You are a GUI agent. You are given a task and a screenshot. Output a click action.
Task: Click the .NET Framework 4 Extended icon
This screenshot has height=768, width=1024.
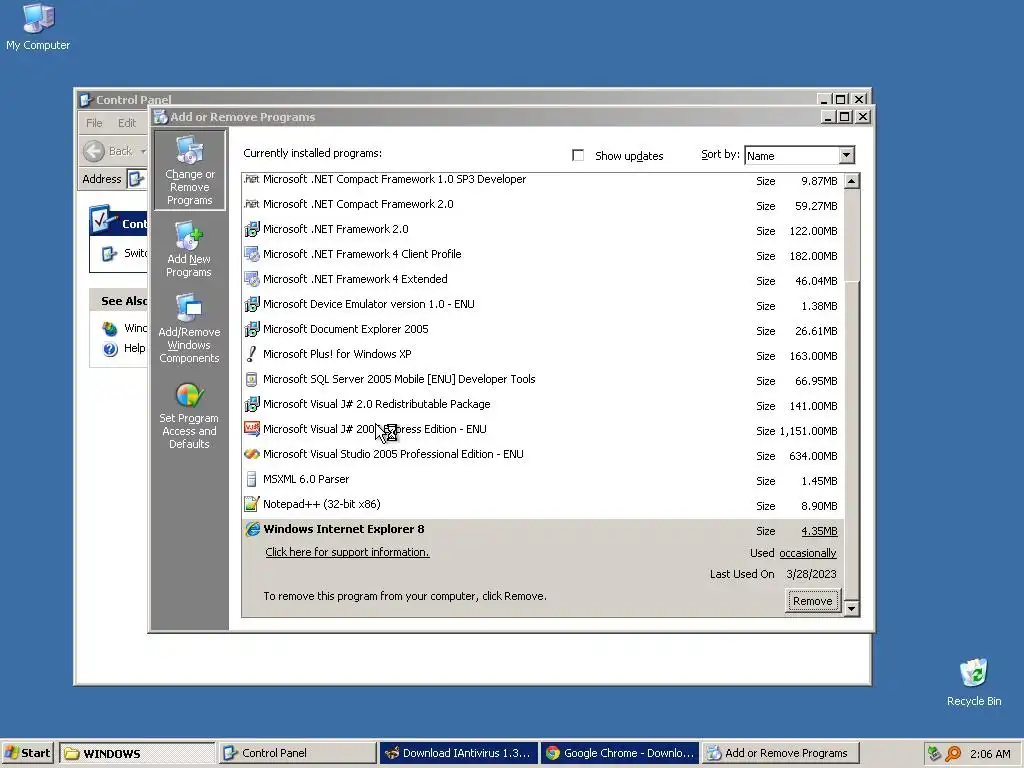coord(251,279)
